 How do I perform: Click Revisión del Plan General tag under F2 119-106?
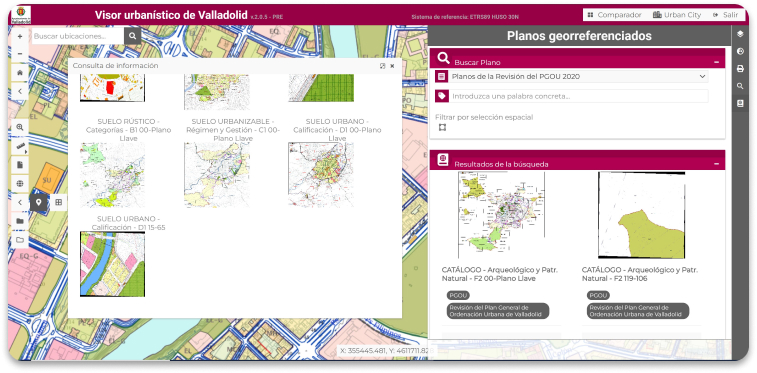pos(638,311)
